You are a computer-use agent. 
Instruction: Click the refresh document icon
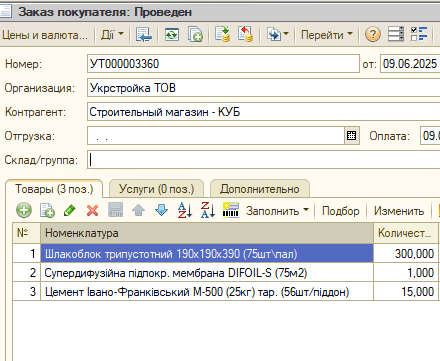coord(172,35)
